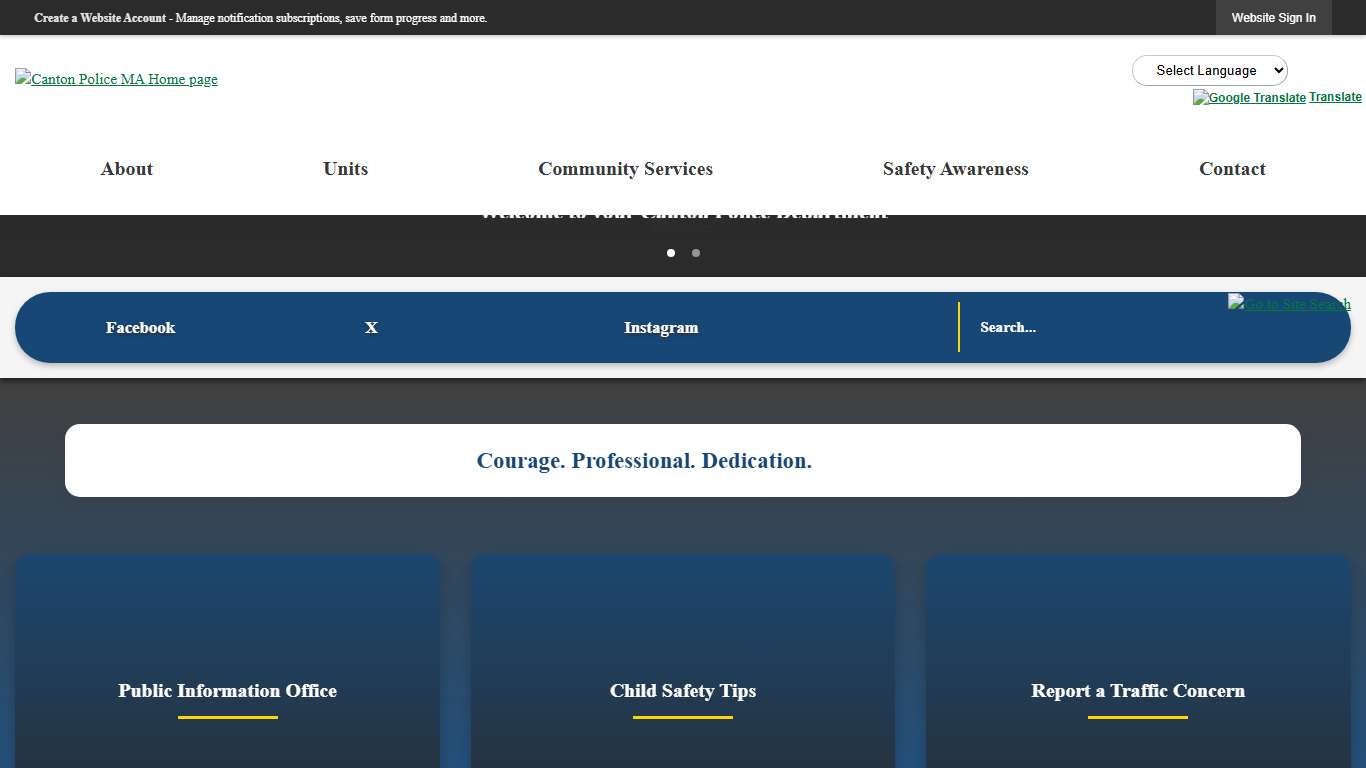Click the Canton Police MA Home page logo
The image size is (1366, 768).
click(x=115, y=79)
